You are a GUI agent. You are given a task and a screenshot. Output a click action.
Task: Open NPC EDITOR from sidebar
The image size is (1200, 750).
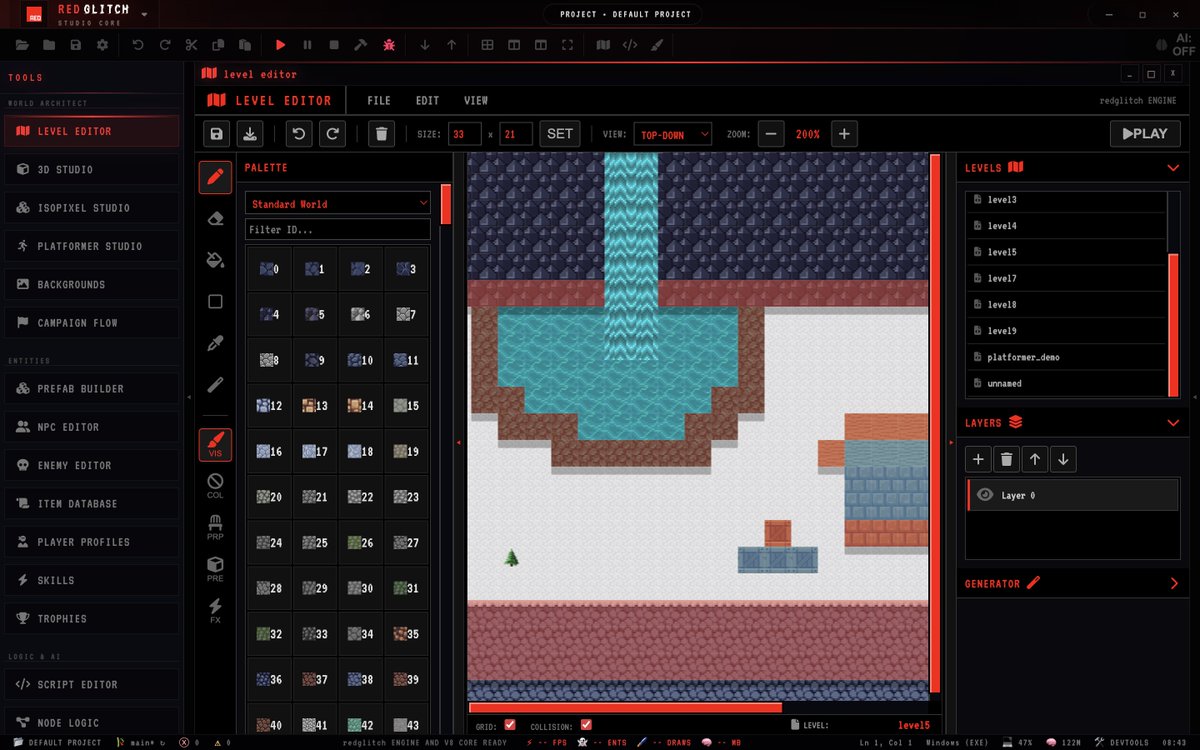pos(92,427)
